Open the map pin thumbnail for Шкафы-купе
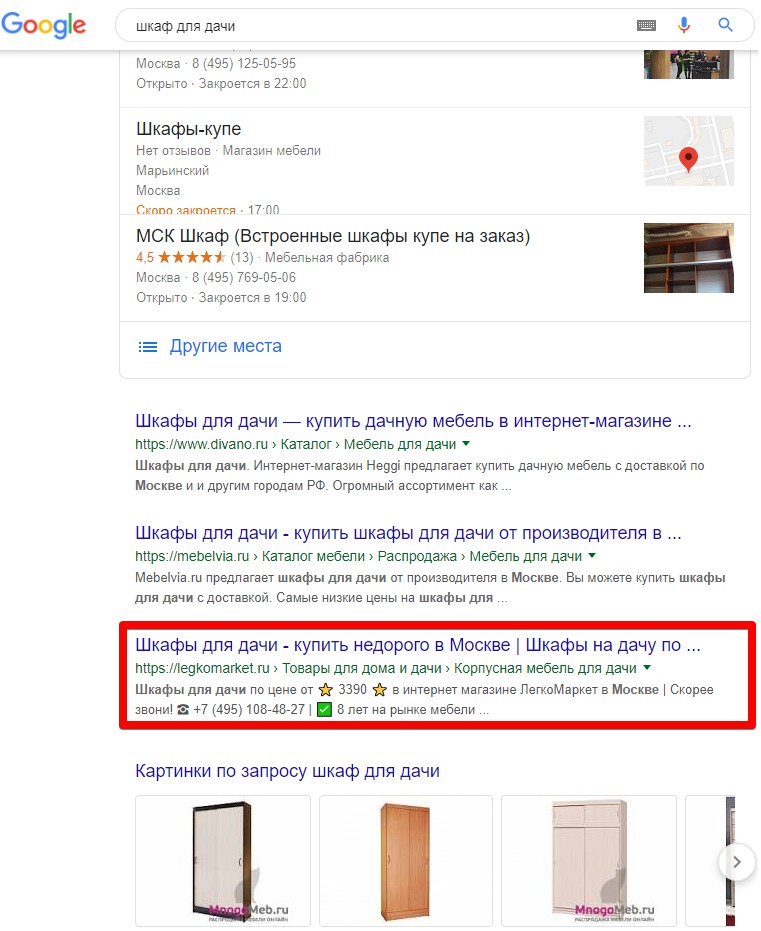The width and height of the screenshot is (761, 931). tap(689, 151)
